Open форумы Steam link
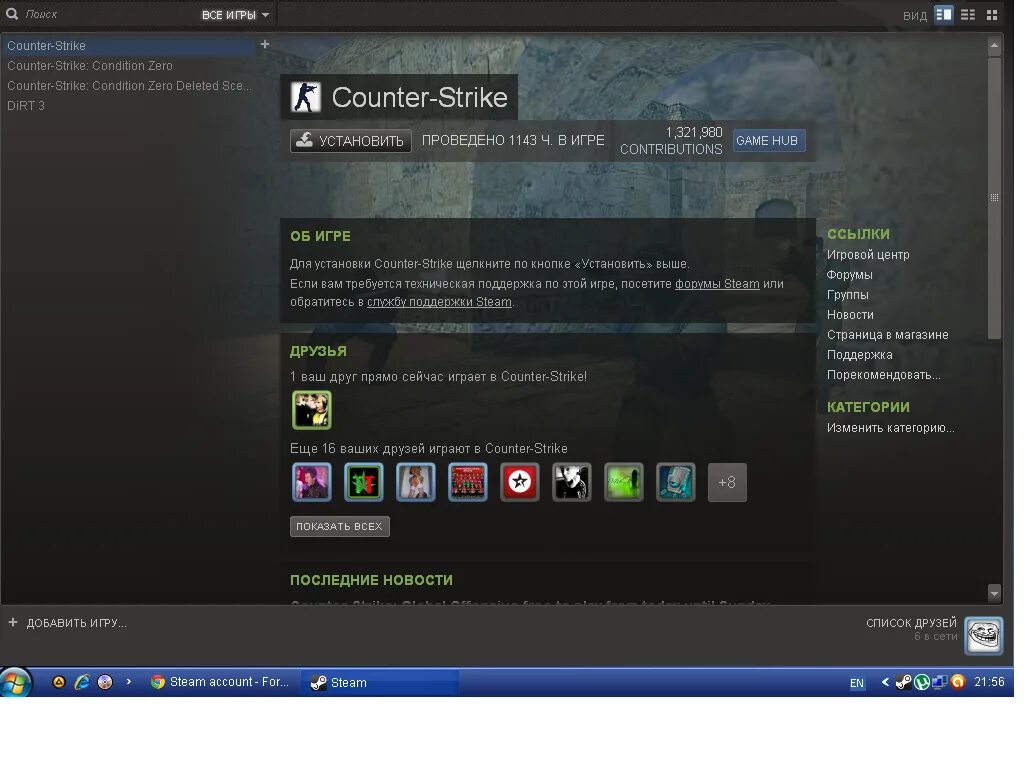This screenshot has height=768, width=1024. click(x=716, y=284)
